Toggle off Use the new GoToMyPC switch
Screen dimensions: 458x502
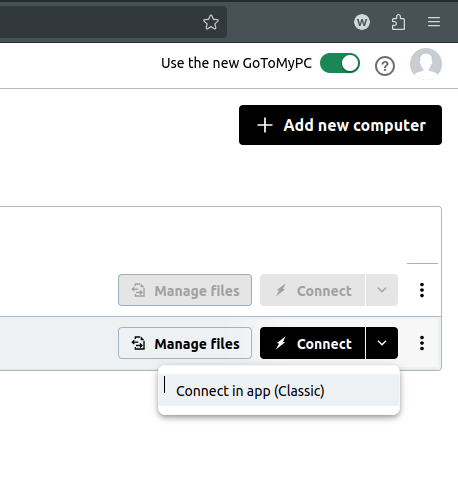click(x=340, y=63)
